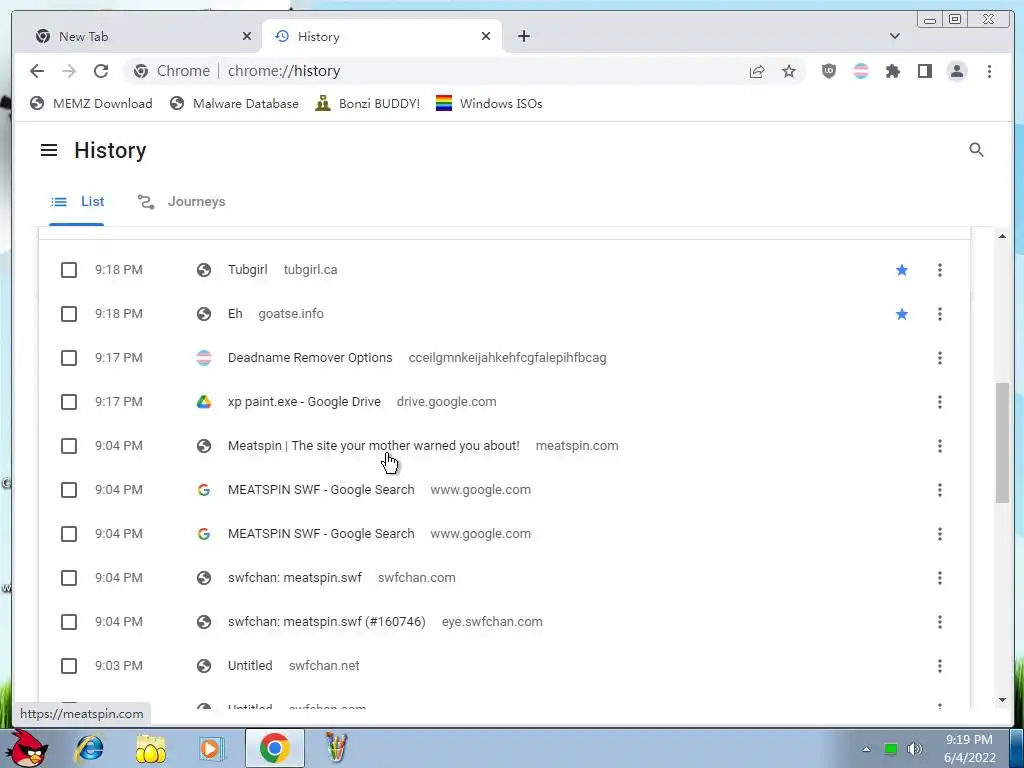Reload the history page
This screenshot has height=768, width=1024.
101,71
